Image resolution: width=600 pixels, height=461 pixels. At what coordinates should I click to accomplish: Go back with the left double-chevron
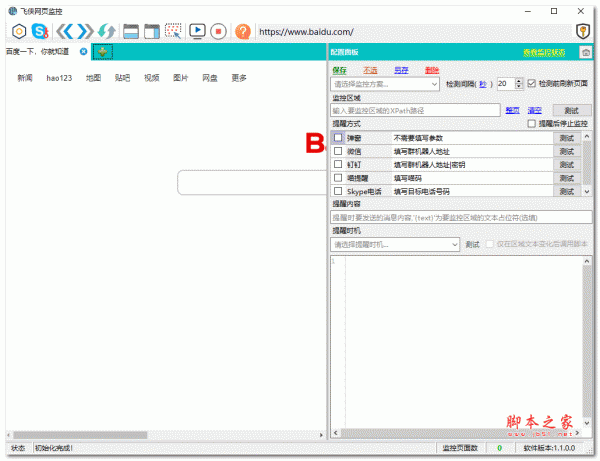(x=65, y=31)
